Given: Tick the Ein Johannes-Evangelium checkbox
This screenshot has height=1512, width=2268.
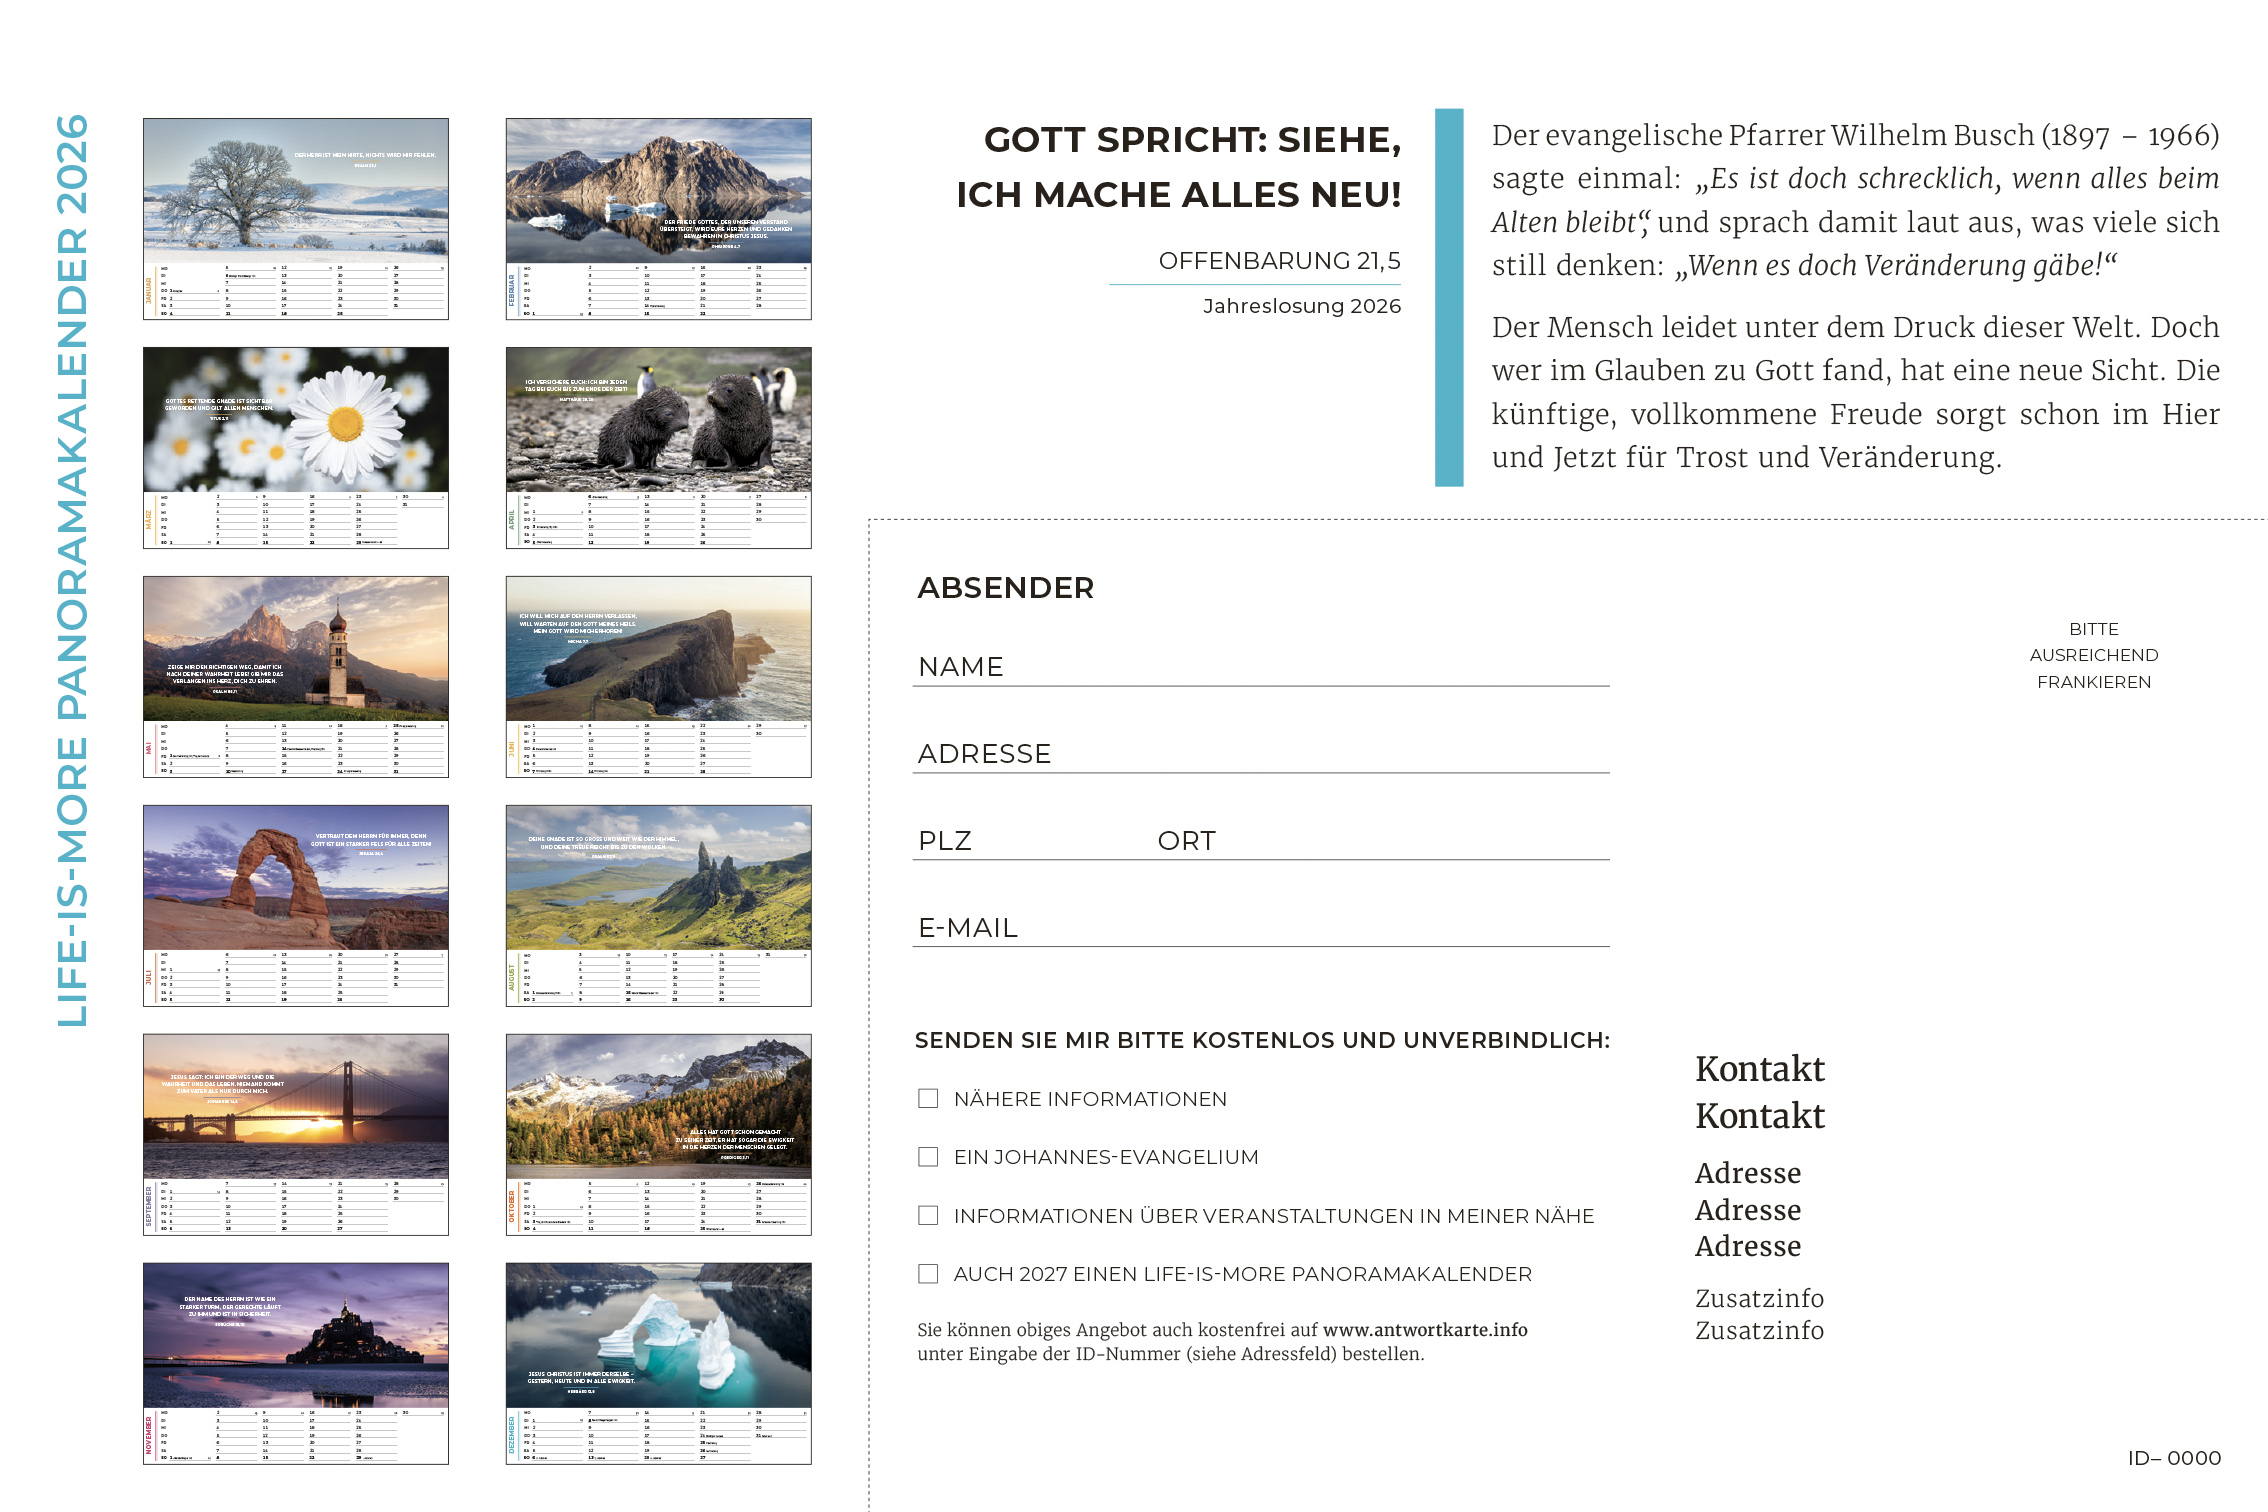Looking at the screenshot, I should tap(928, 1156).
